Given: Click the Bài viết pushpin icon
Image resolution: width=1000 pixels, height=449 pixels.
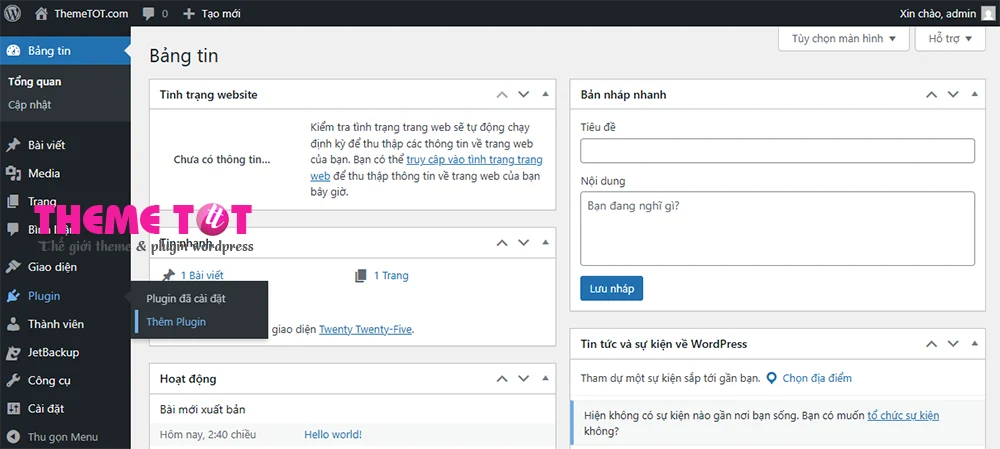Looking at the screenshot, I should pyautogui.click(x=13, y=145).
